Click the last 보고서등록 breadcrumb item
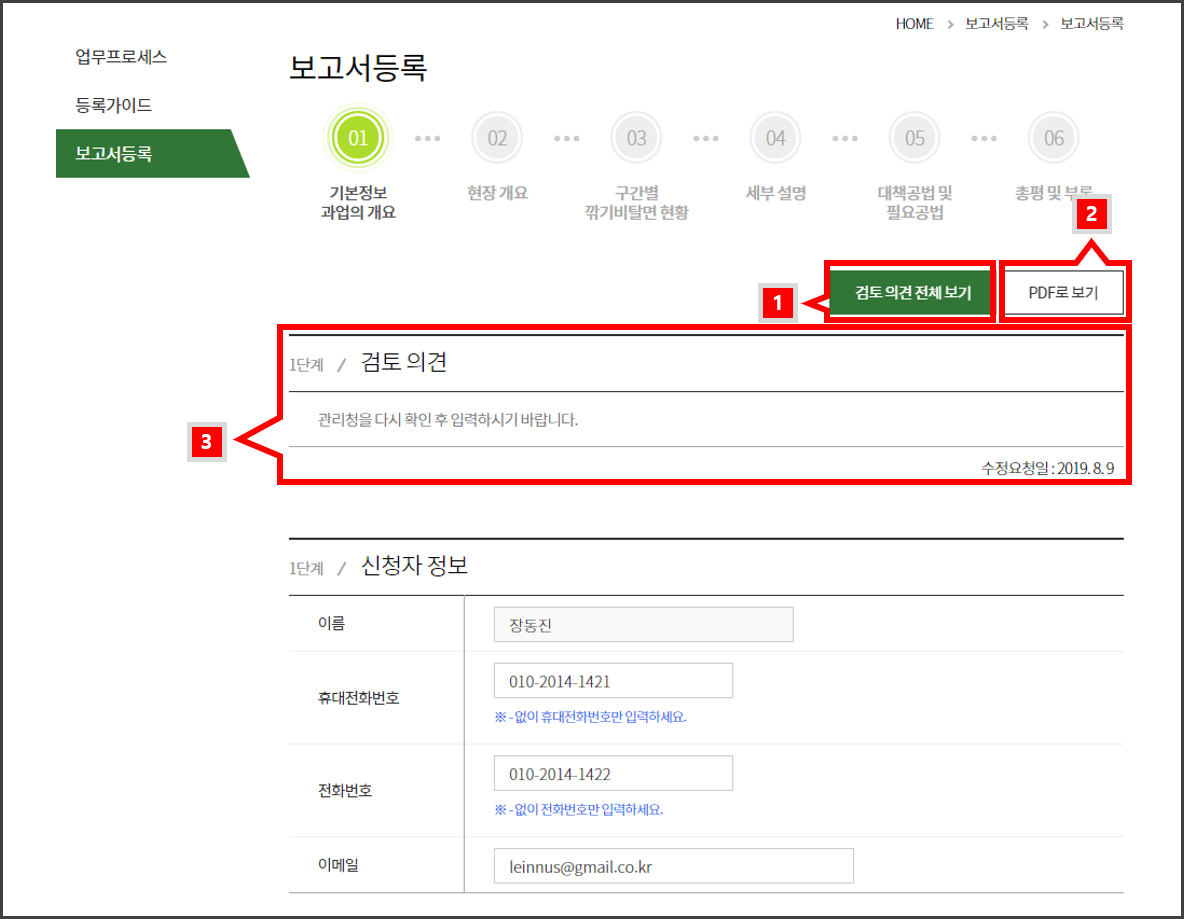 pos(1092,23)
